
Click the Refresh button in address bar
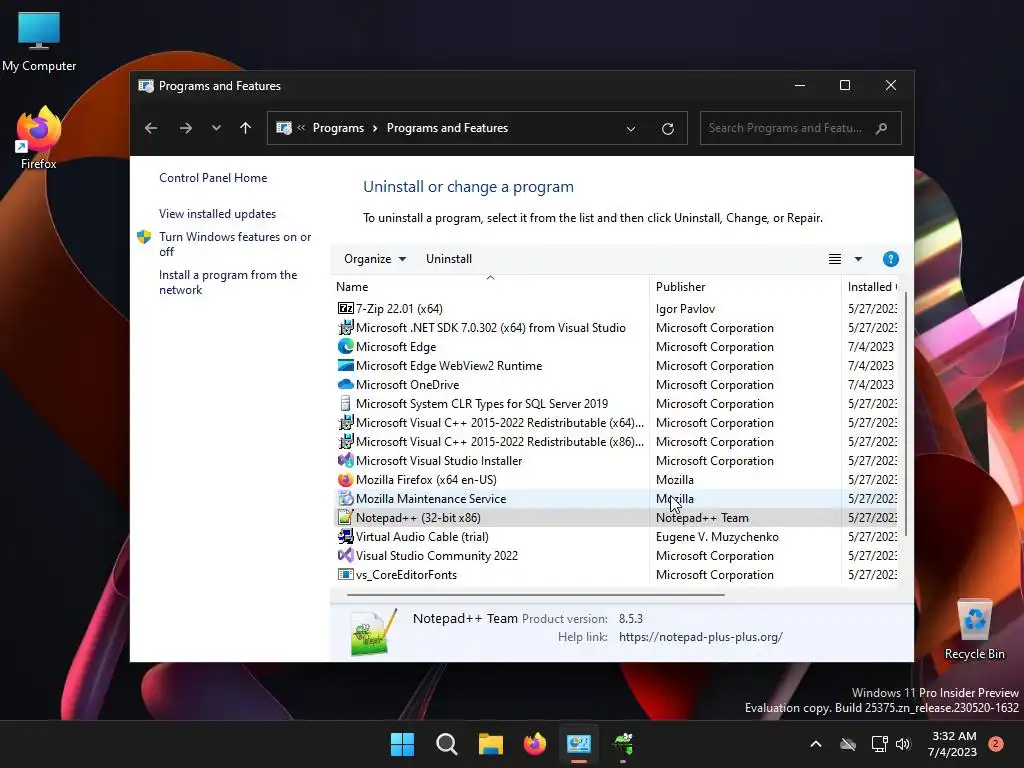pos(667,128)
